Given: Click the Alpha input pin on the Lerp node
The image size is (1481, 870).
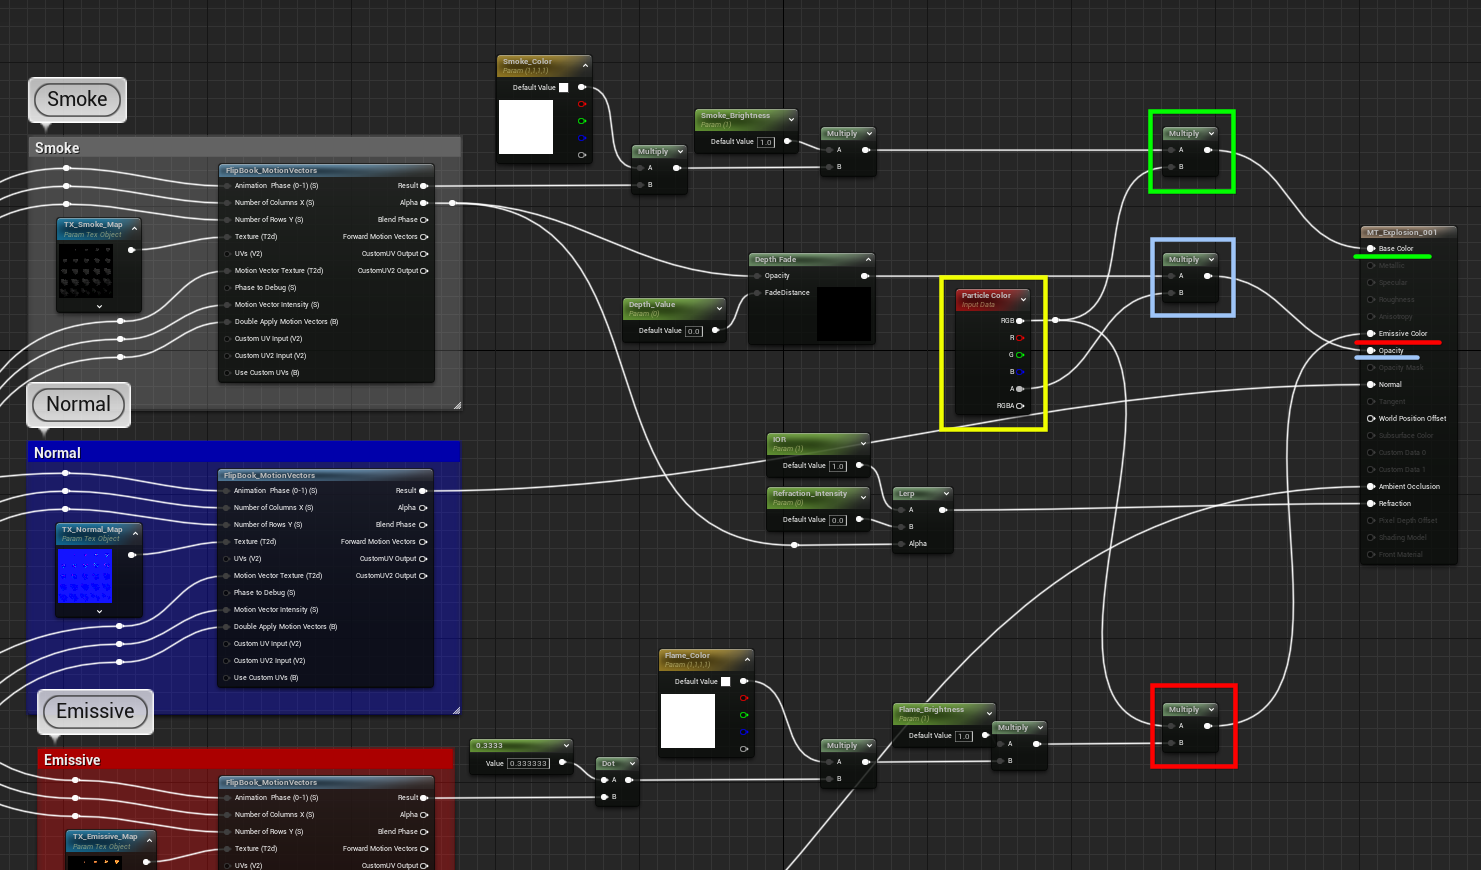Looking at the screenshot, I should (x=900, y=544).
